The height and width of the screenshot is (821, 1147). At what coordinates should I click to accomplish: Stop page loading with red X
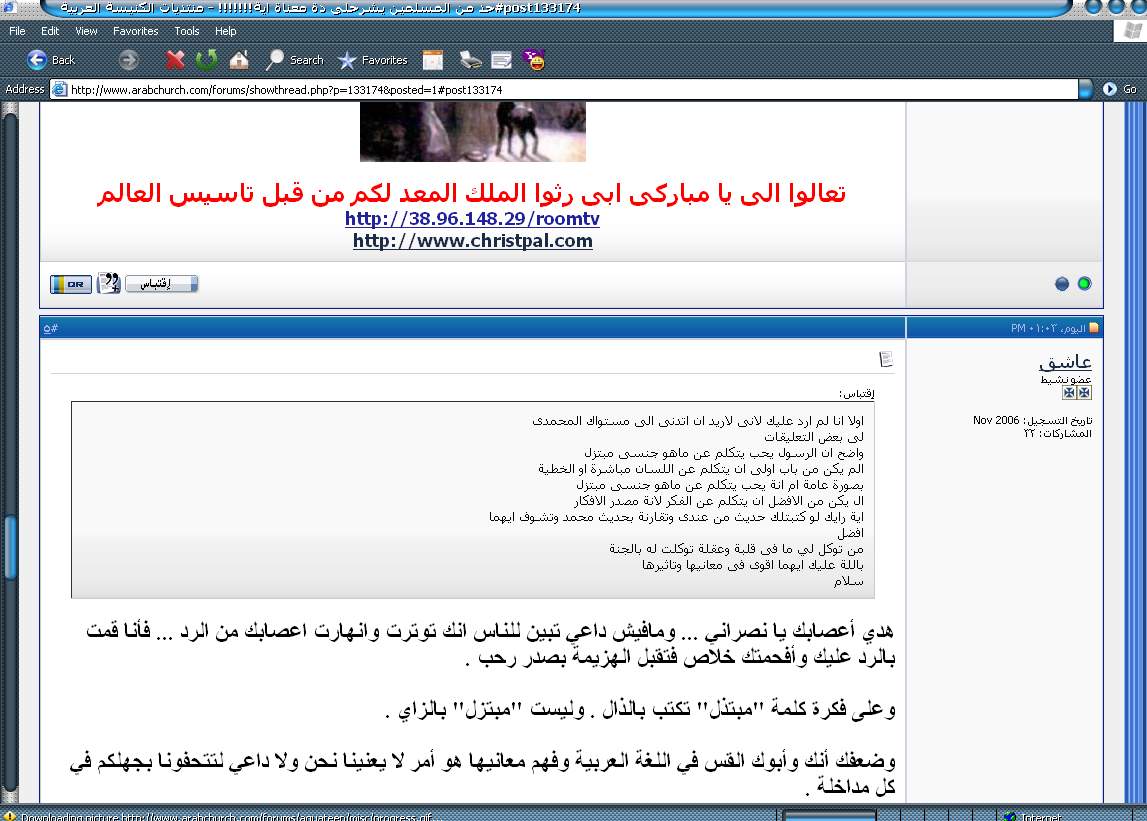pos(175,60)
